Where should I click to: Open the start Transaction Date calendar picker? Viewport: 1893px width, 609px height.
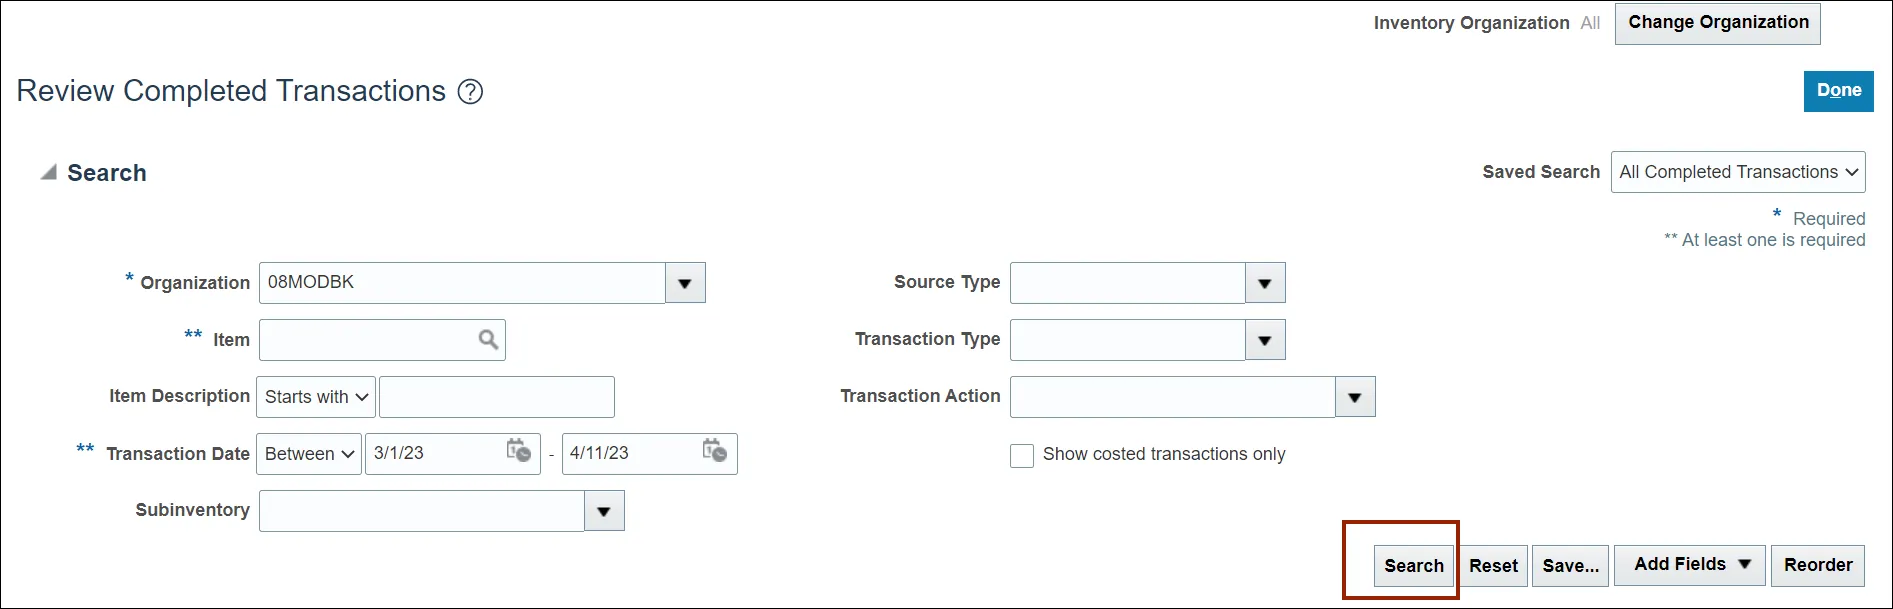click(518, 451)
